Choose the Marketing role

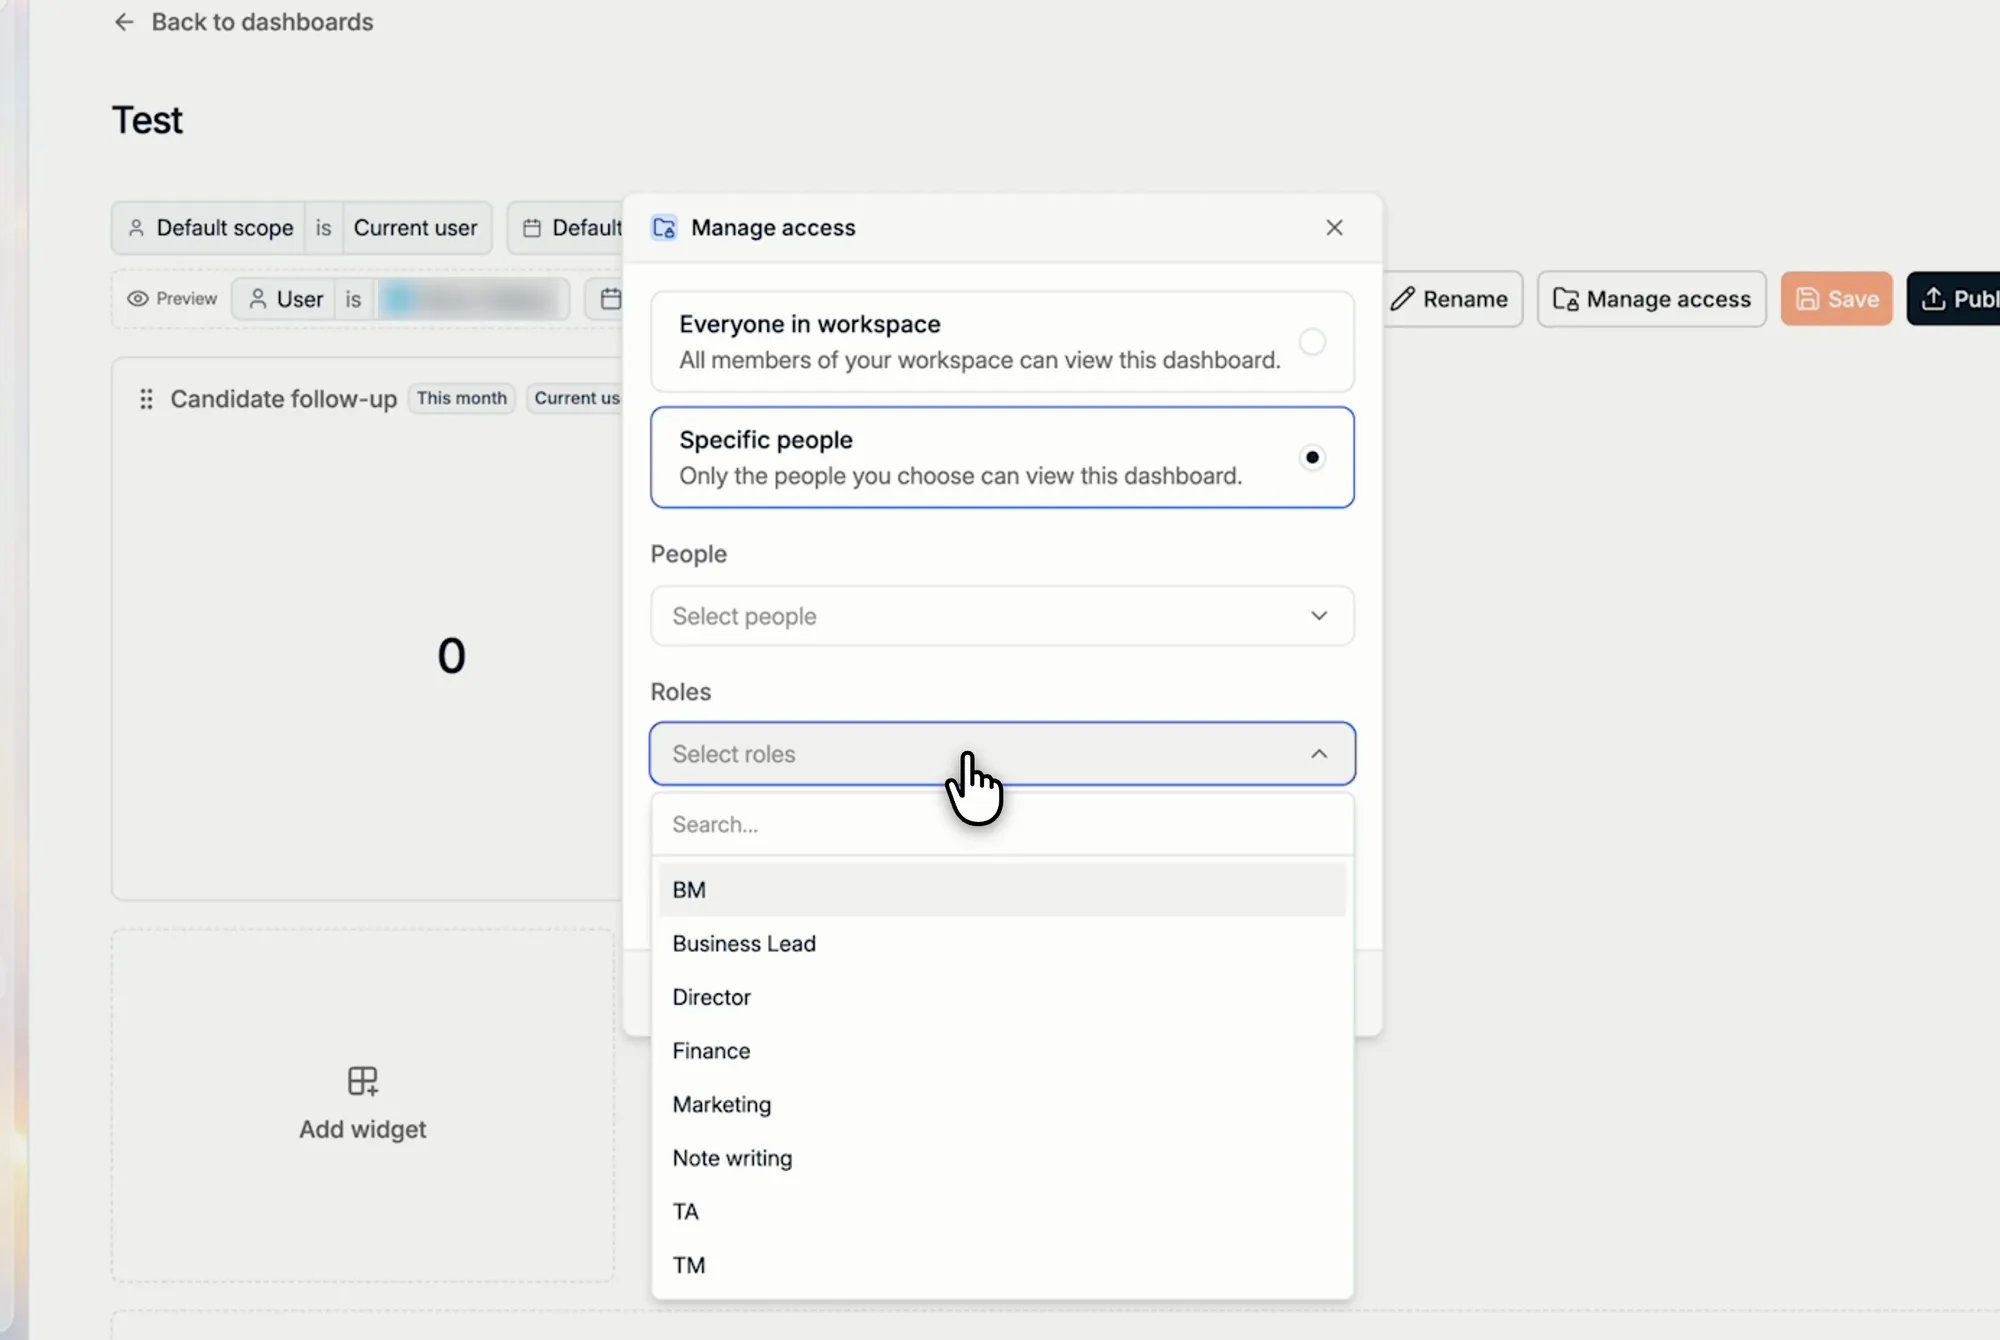1002,1105
